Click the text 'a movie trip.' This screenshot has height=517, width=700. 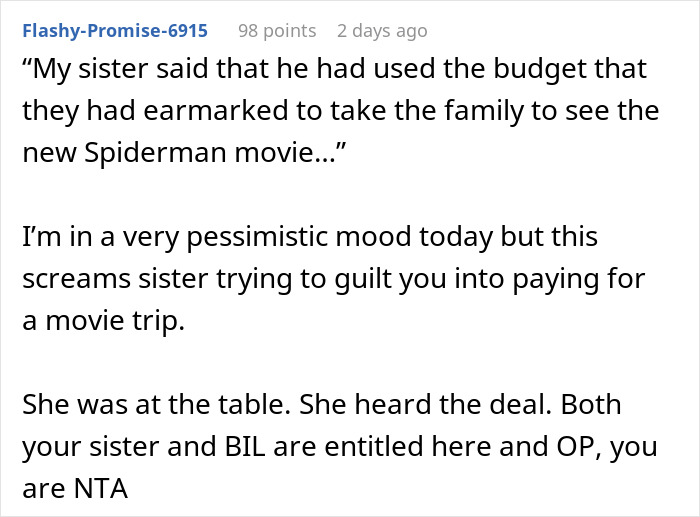coord(104,321)
